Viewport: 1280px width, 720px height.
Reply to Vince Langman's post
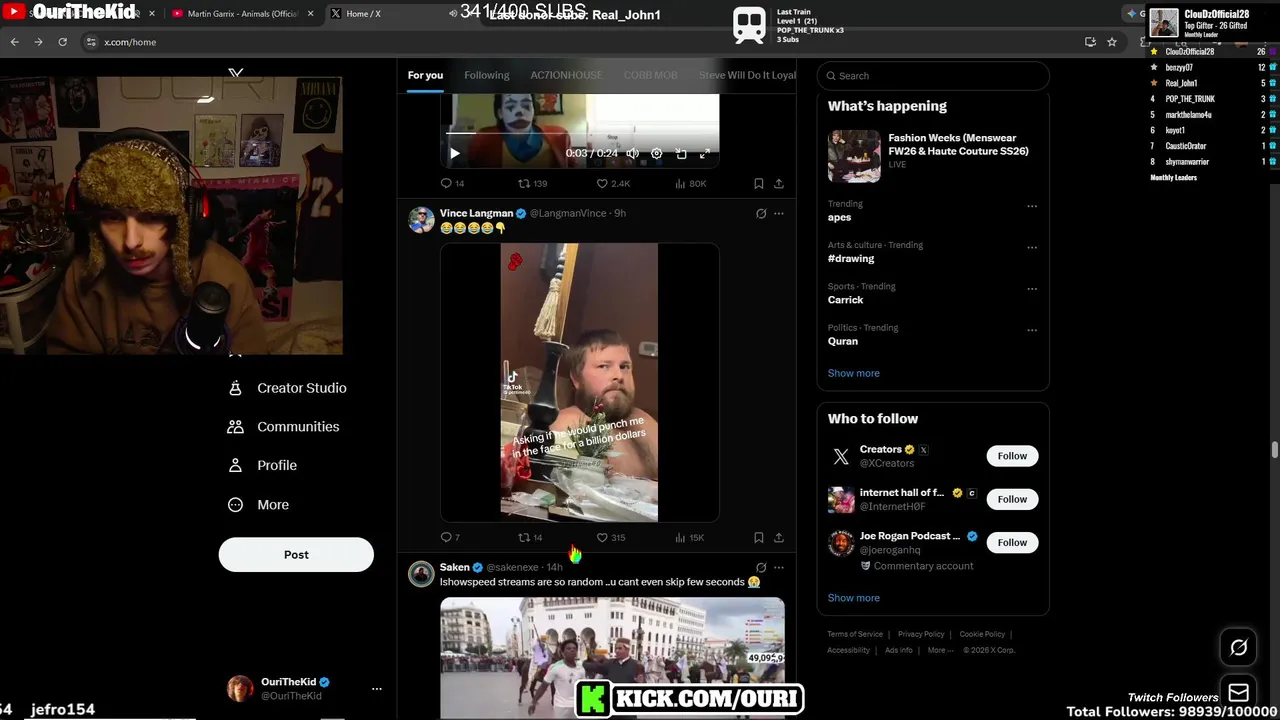tap(450, 538)
